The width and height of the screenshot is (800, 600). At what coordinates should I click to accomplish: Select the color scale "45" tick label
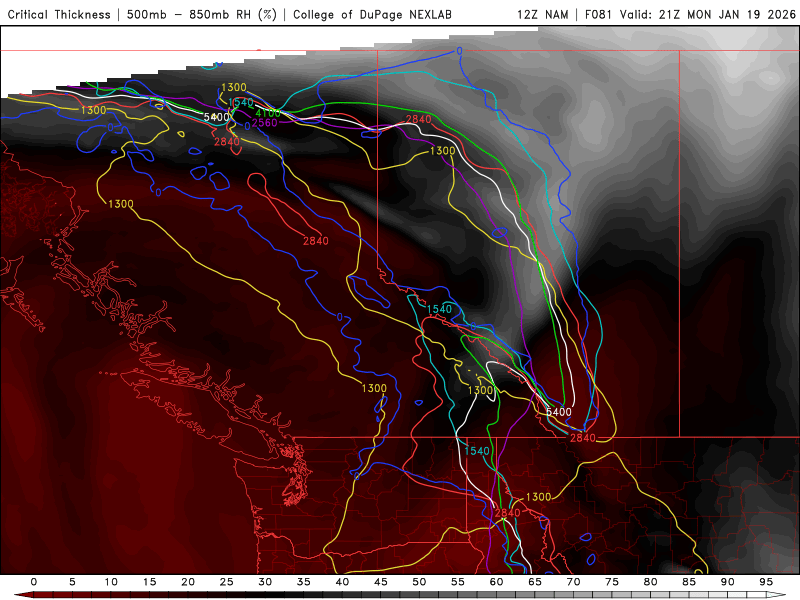[x=381, y=582]
